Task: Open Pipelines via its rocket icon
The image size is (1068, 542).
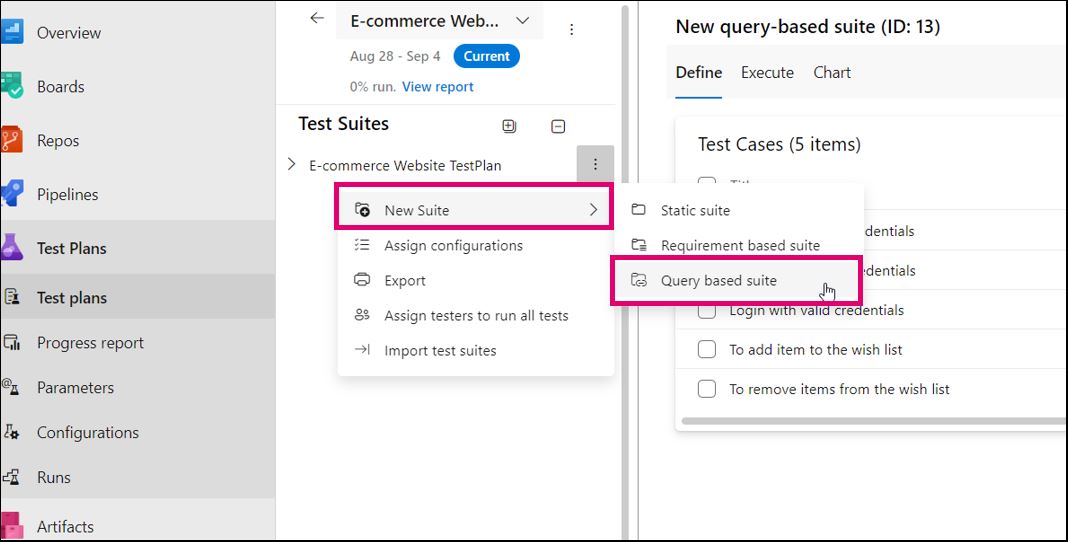Action: point(12,194)
